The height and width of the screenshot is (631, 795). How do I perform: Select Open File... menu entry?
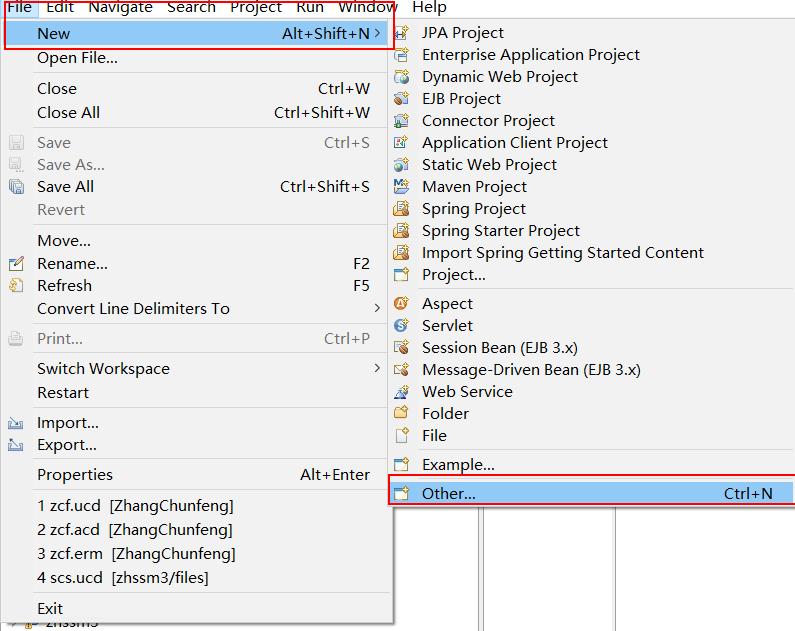[x=77, y=58]
